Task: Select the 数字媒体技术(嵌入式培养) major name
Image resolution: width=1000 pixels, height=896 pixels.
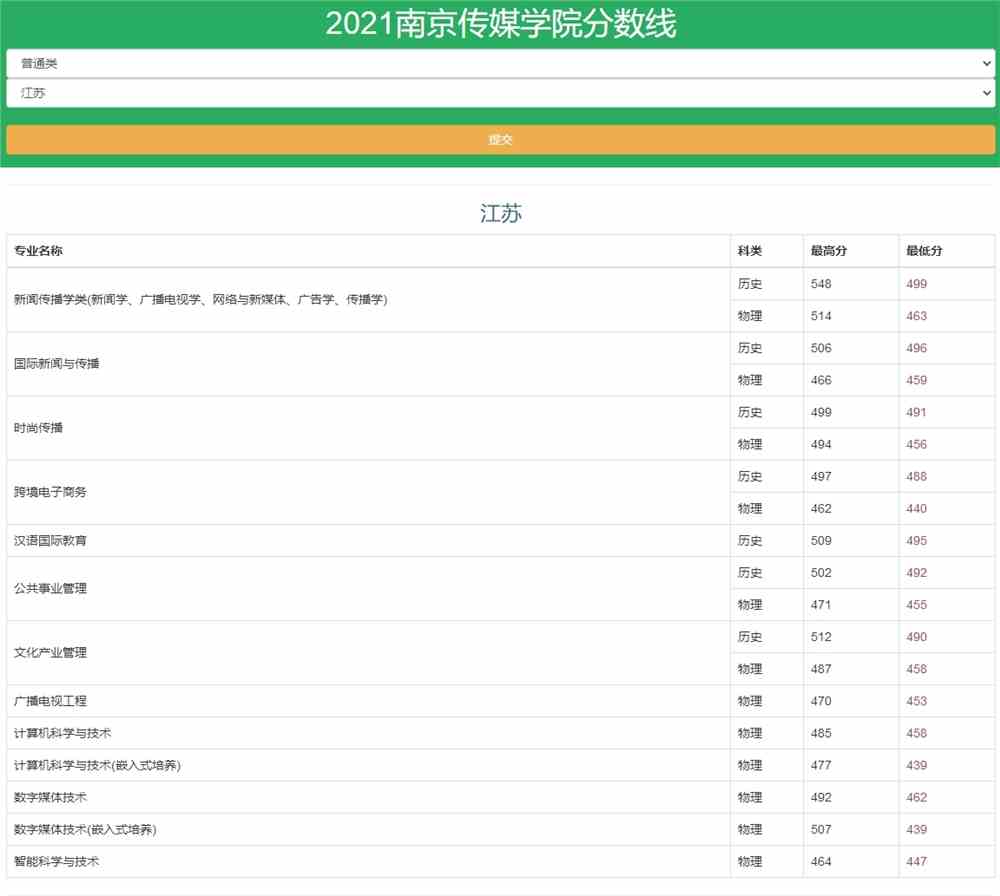Action: (x=85, y=830)
